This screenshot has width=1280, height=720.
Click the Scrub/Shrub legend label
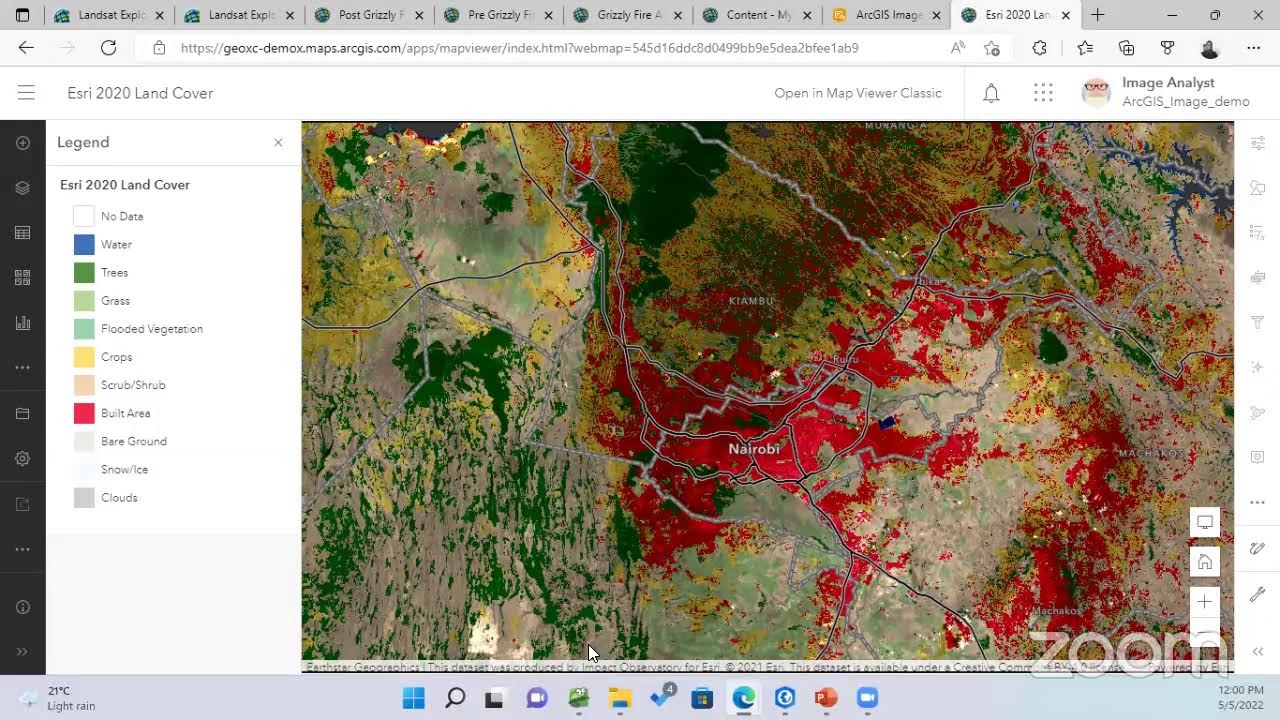(x=133, y=385)
